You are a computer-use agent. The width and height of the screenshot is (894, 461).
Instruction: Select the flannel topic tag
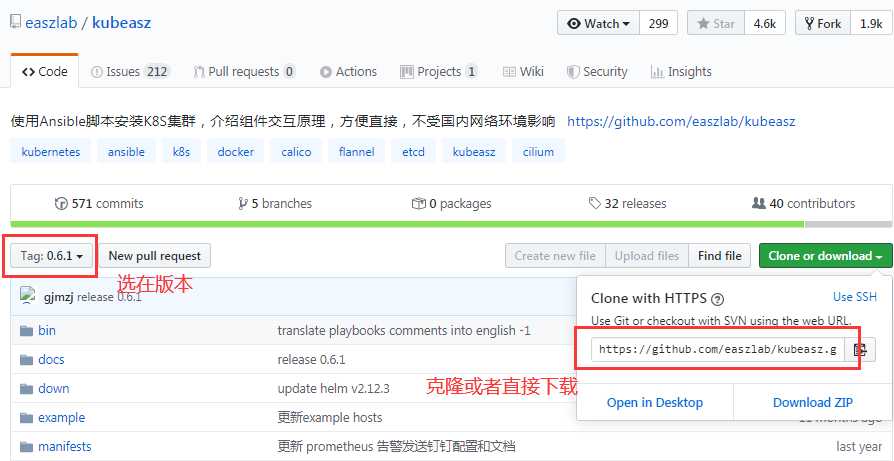click(356, 152)
